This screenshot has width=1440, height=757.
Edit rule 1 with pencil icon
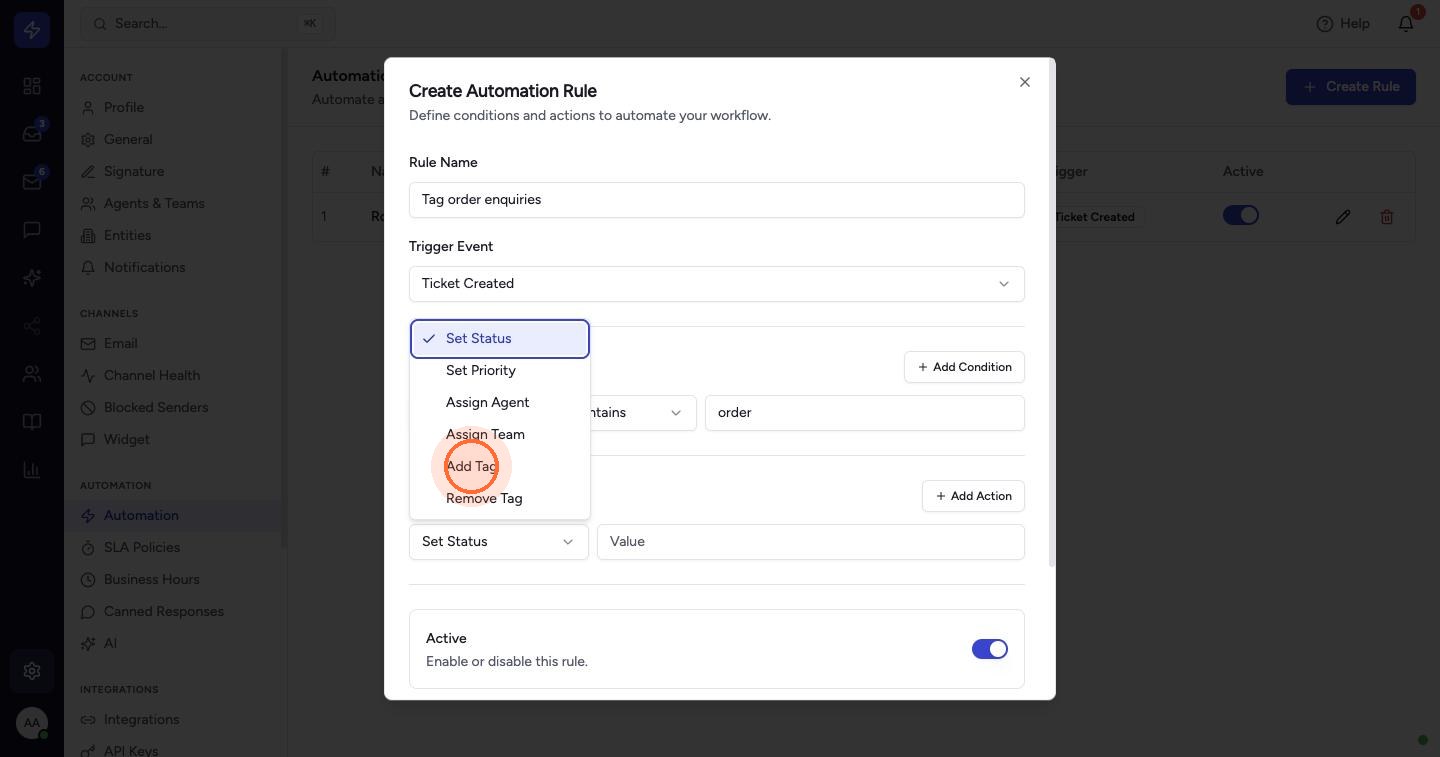[1343, 216]
